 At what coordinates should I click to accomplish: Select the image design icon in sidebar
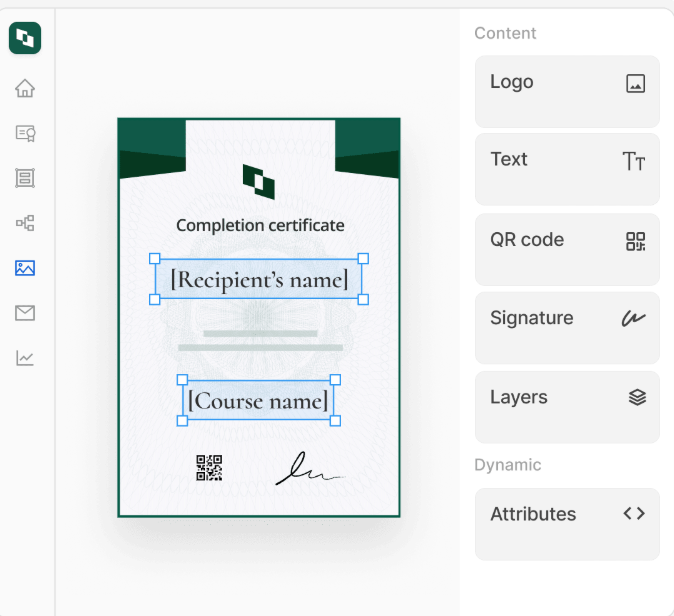tap(25, 268)
